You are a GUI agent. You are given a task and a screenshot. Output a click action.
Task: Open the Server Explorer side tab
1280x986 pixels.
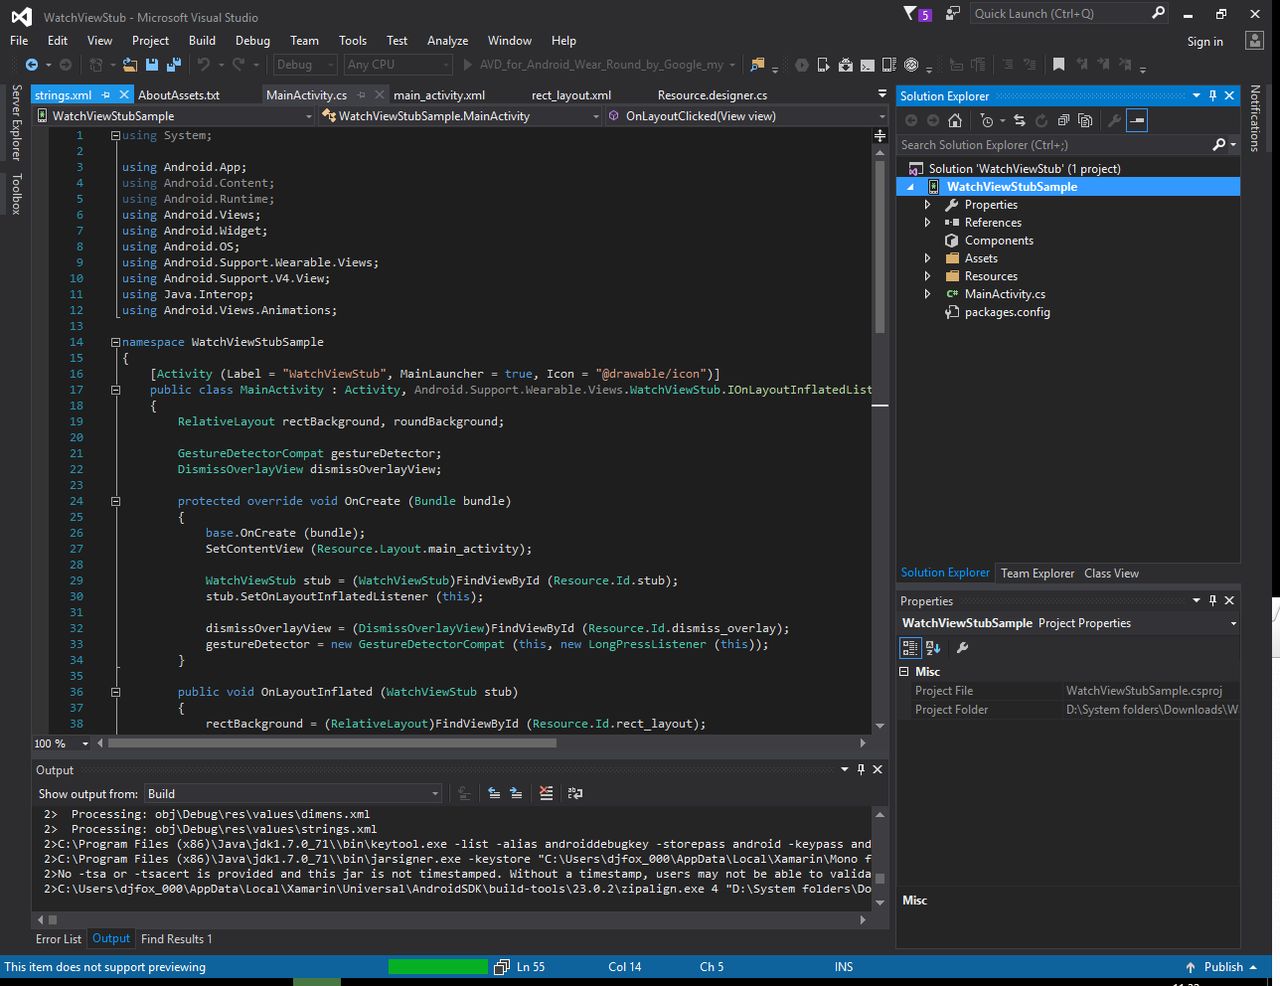16,122
